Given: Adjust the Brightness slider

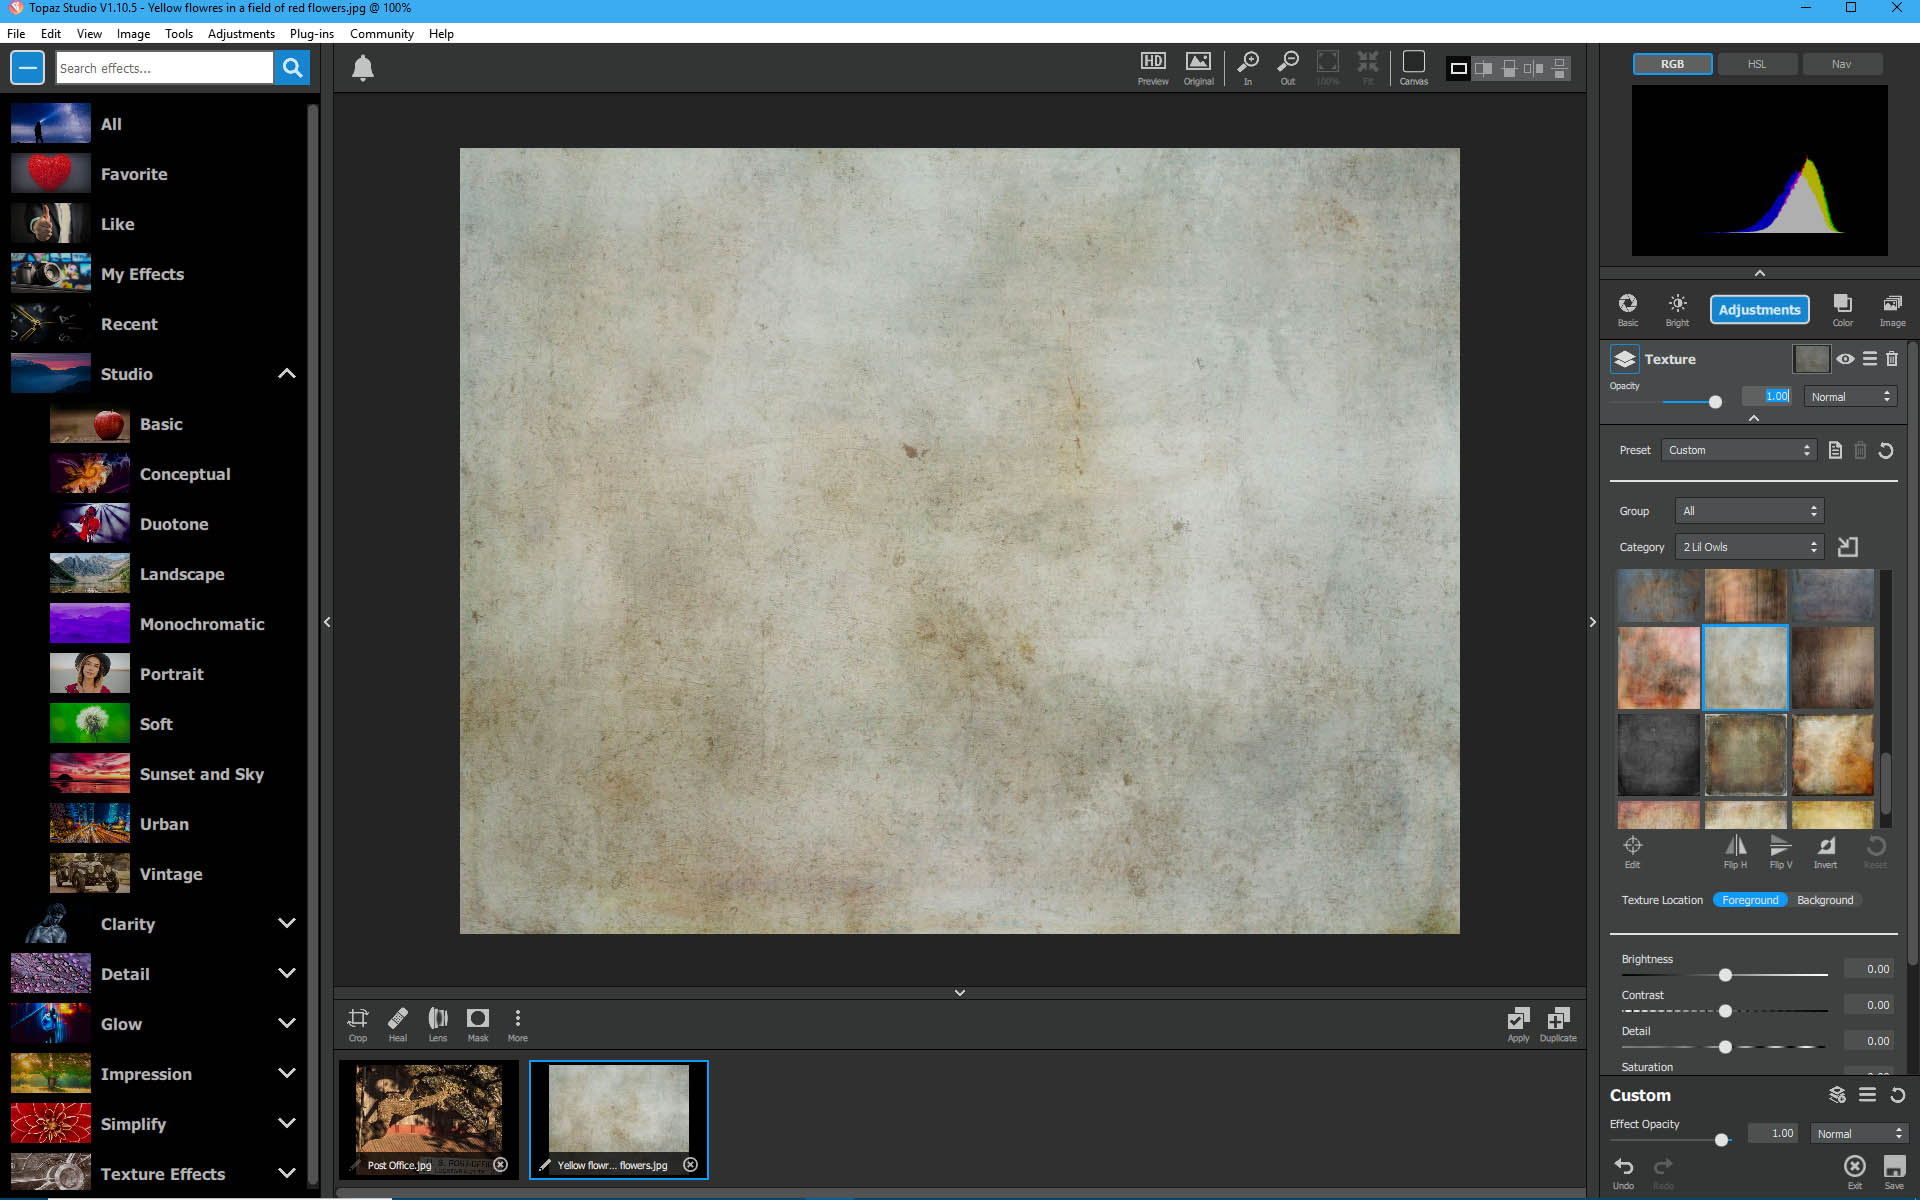Looking at the screenshot, I should [x=1725, y=974].
